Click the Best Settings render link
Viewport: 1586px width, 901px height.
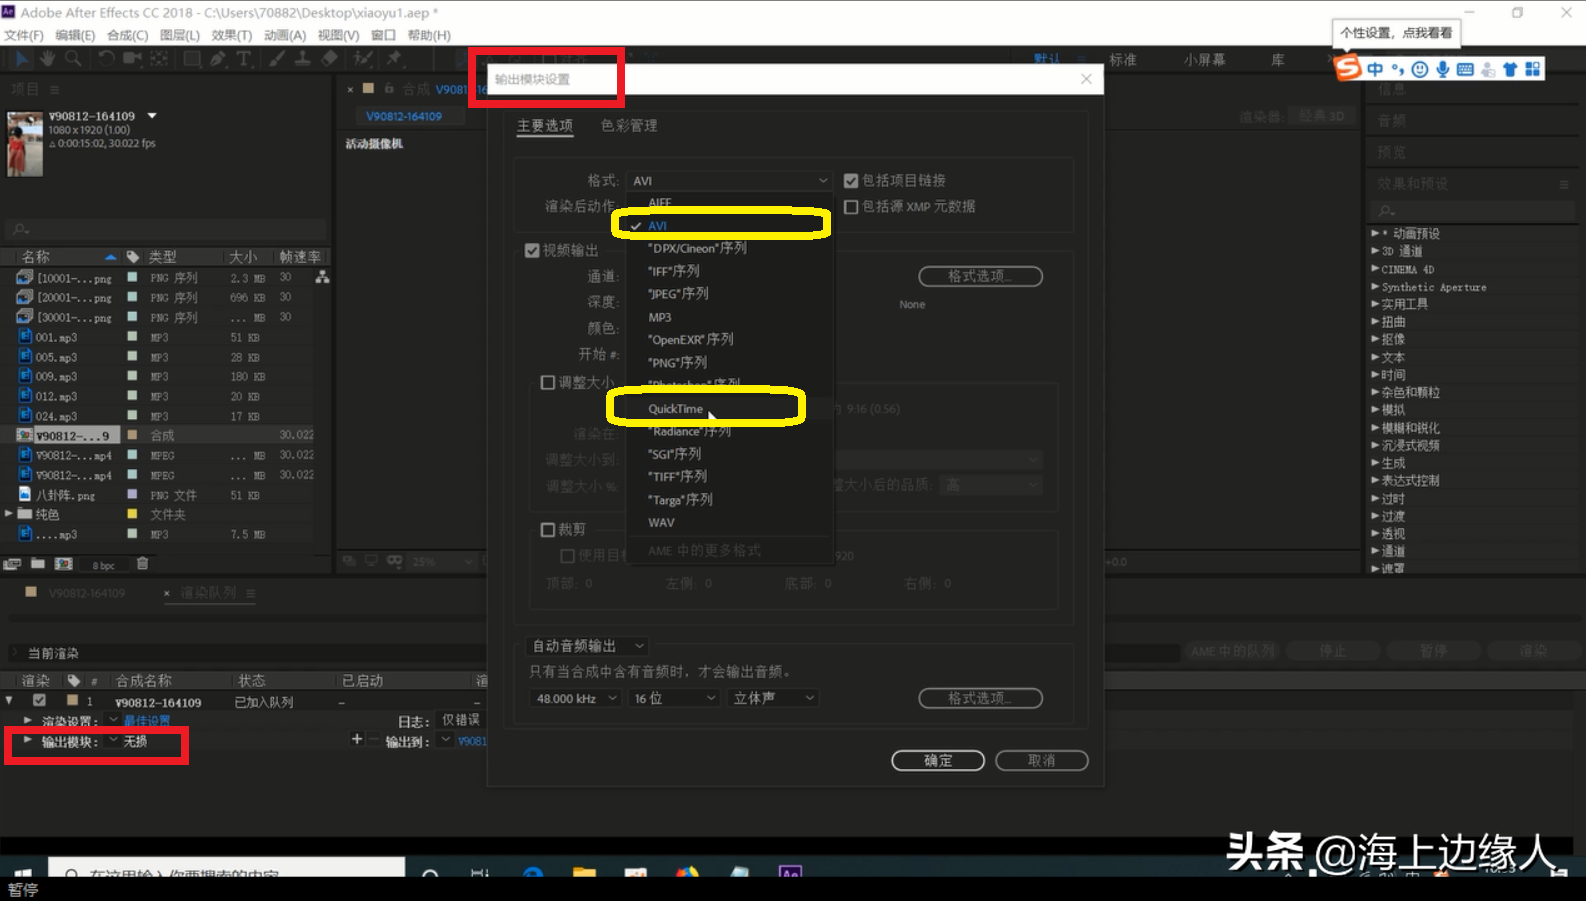tap(147, 721)
